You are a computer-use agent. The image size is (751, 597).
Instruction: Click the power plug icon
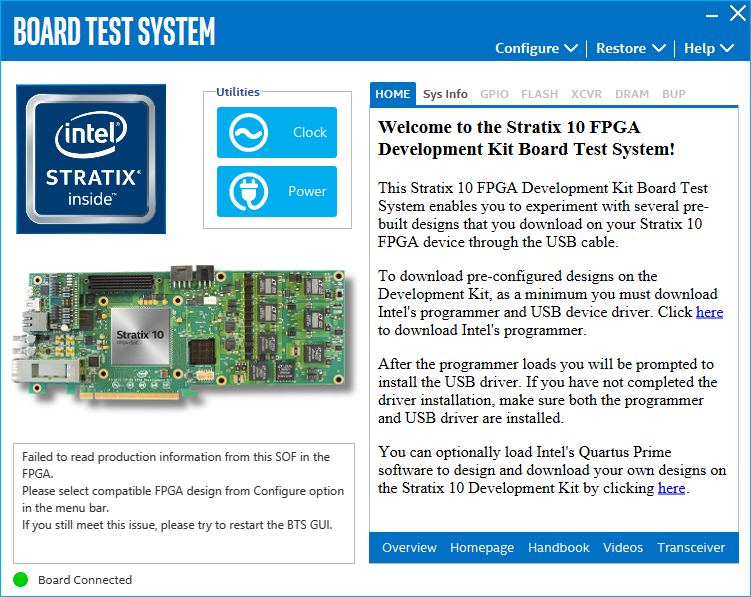tap(248, 191)
